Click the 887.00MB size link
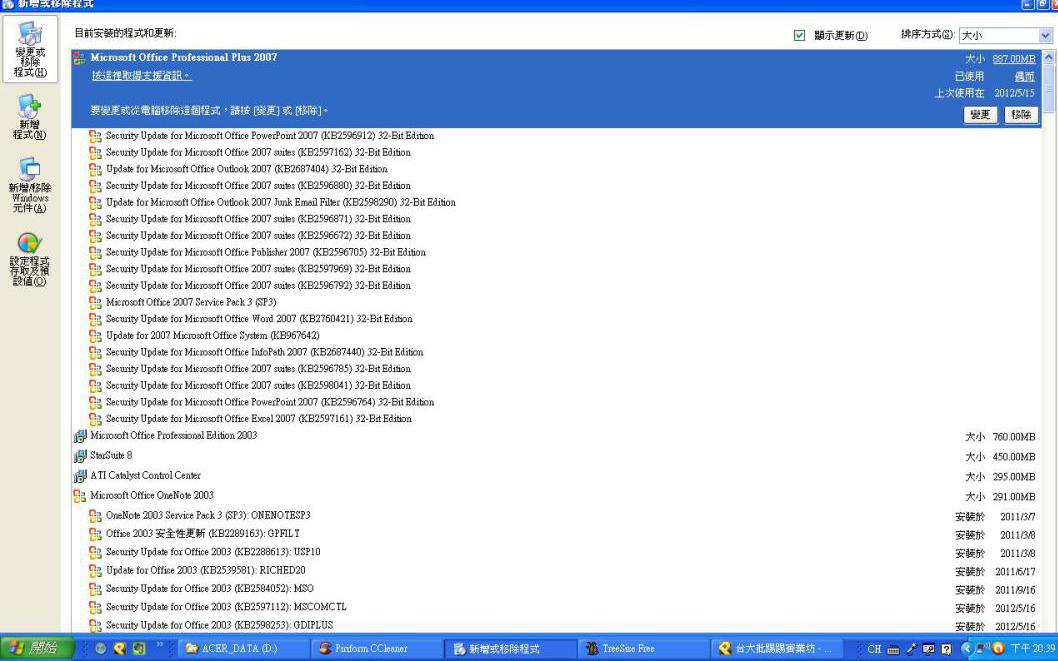 click(x=1013, y=59)
